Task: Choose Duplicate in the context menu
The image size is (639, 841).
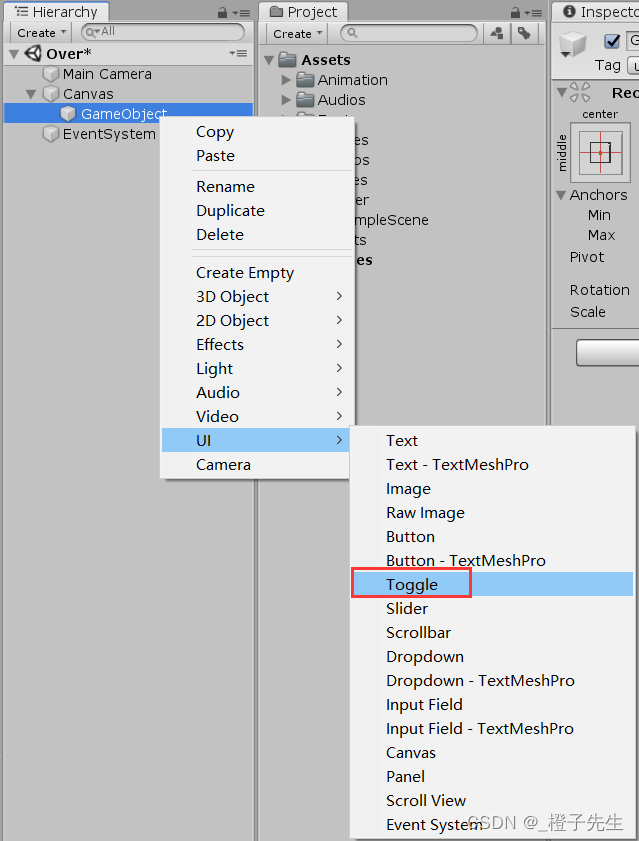Action: 255,211
